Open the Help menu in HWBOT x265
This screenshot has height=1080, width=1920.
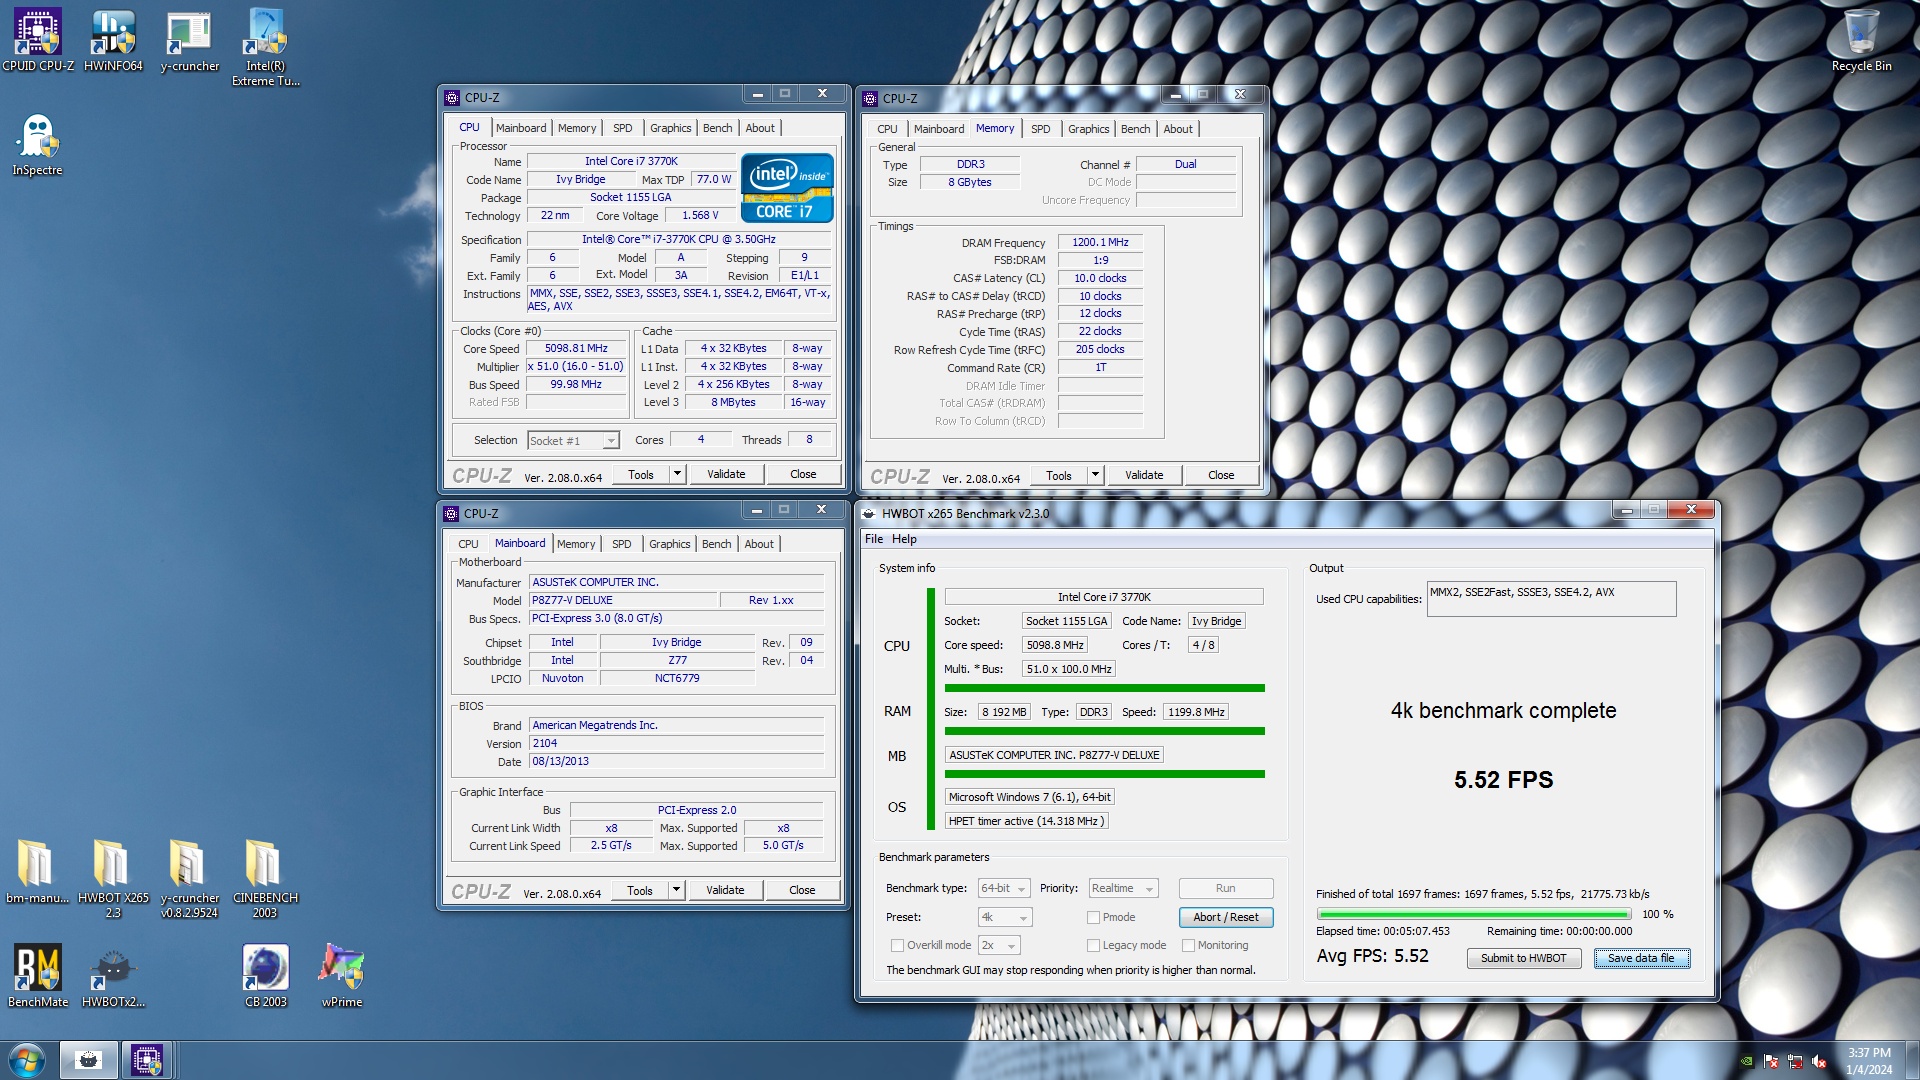[x=904, y=539]
